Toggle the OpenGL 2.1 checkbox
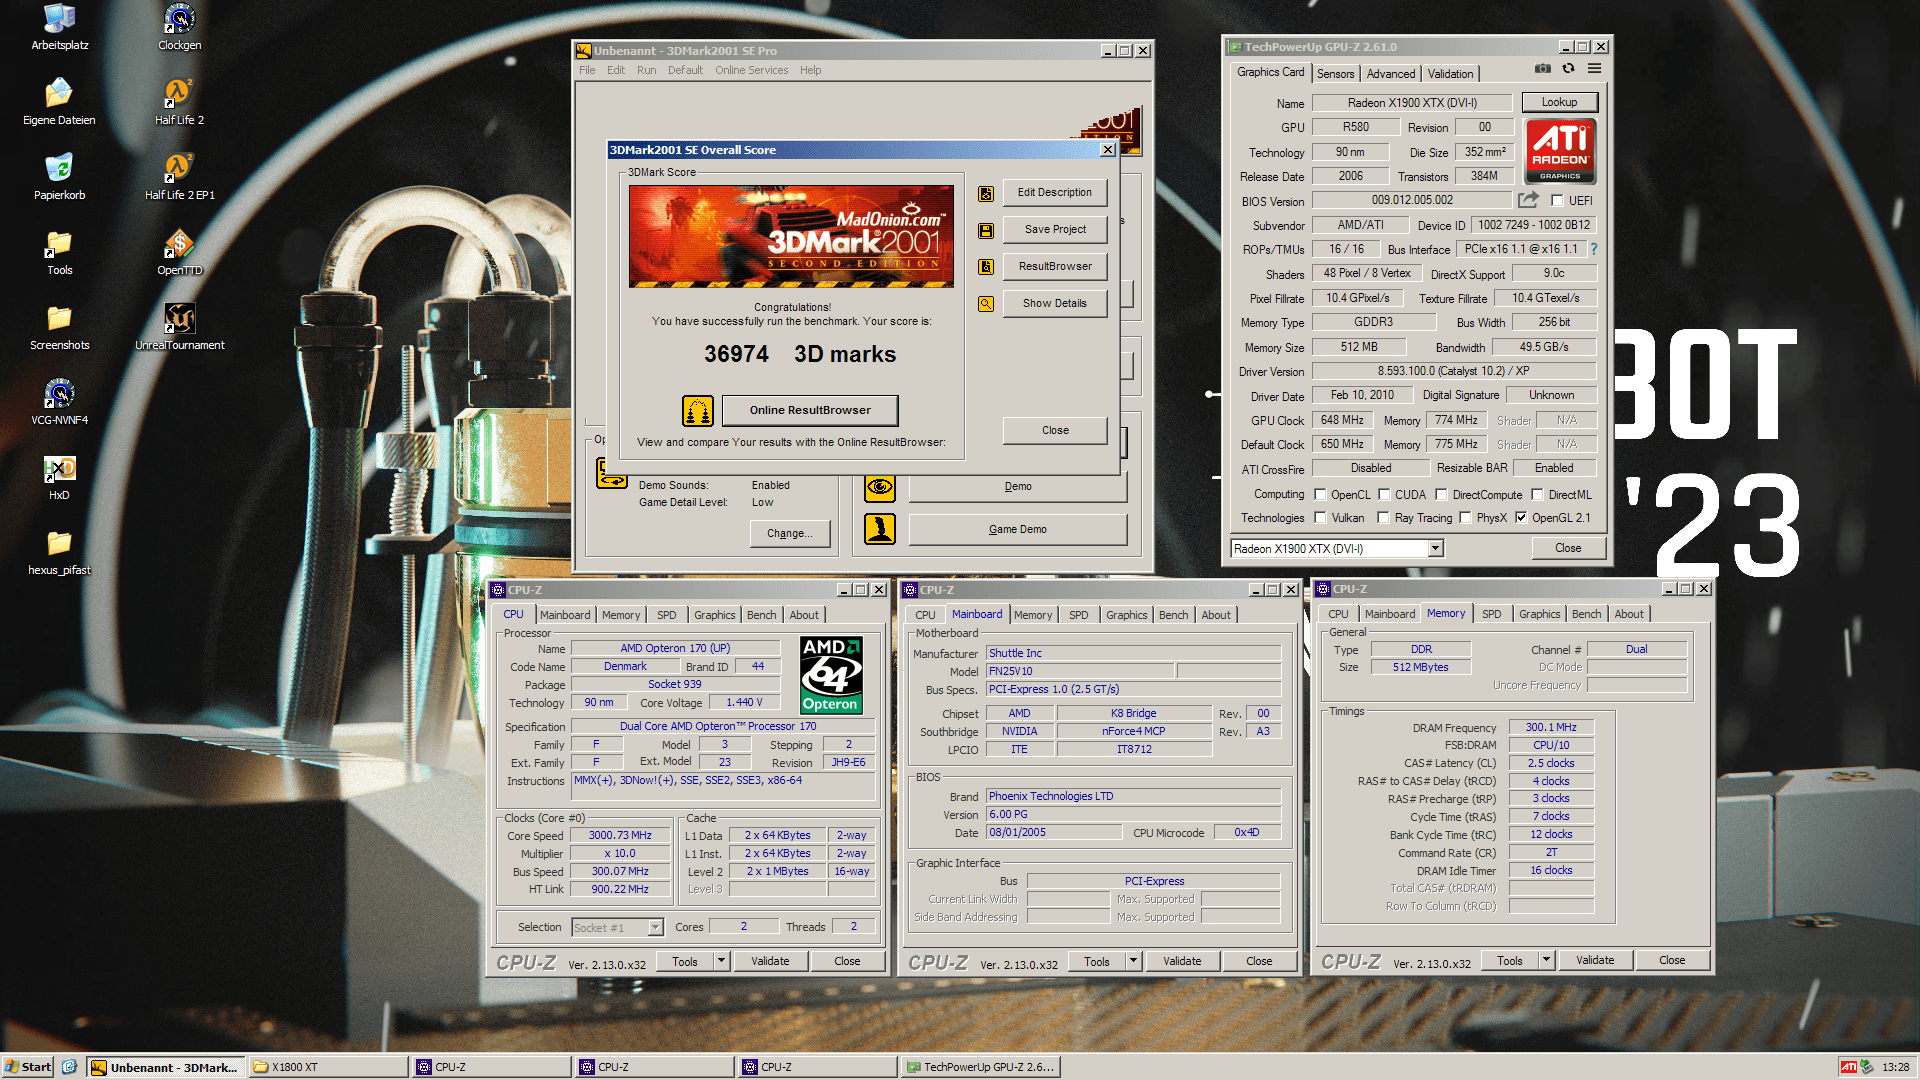The width and height of the screenshot is (1920, 1080). click(x=1521, y=518)
